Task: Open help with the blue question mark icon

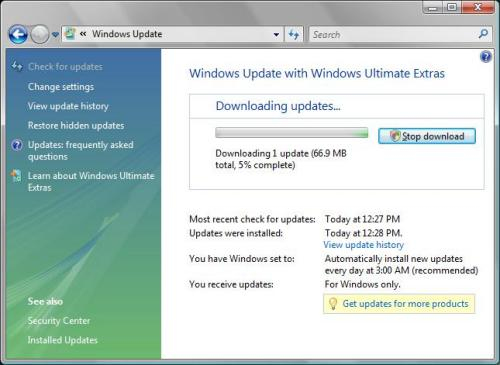Action: click(x=486, y=57)
